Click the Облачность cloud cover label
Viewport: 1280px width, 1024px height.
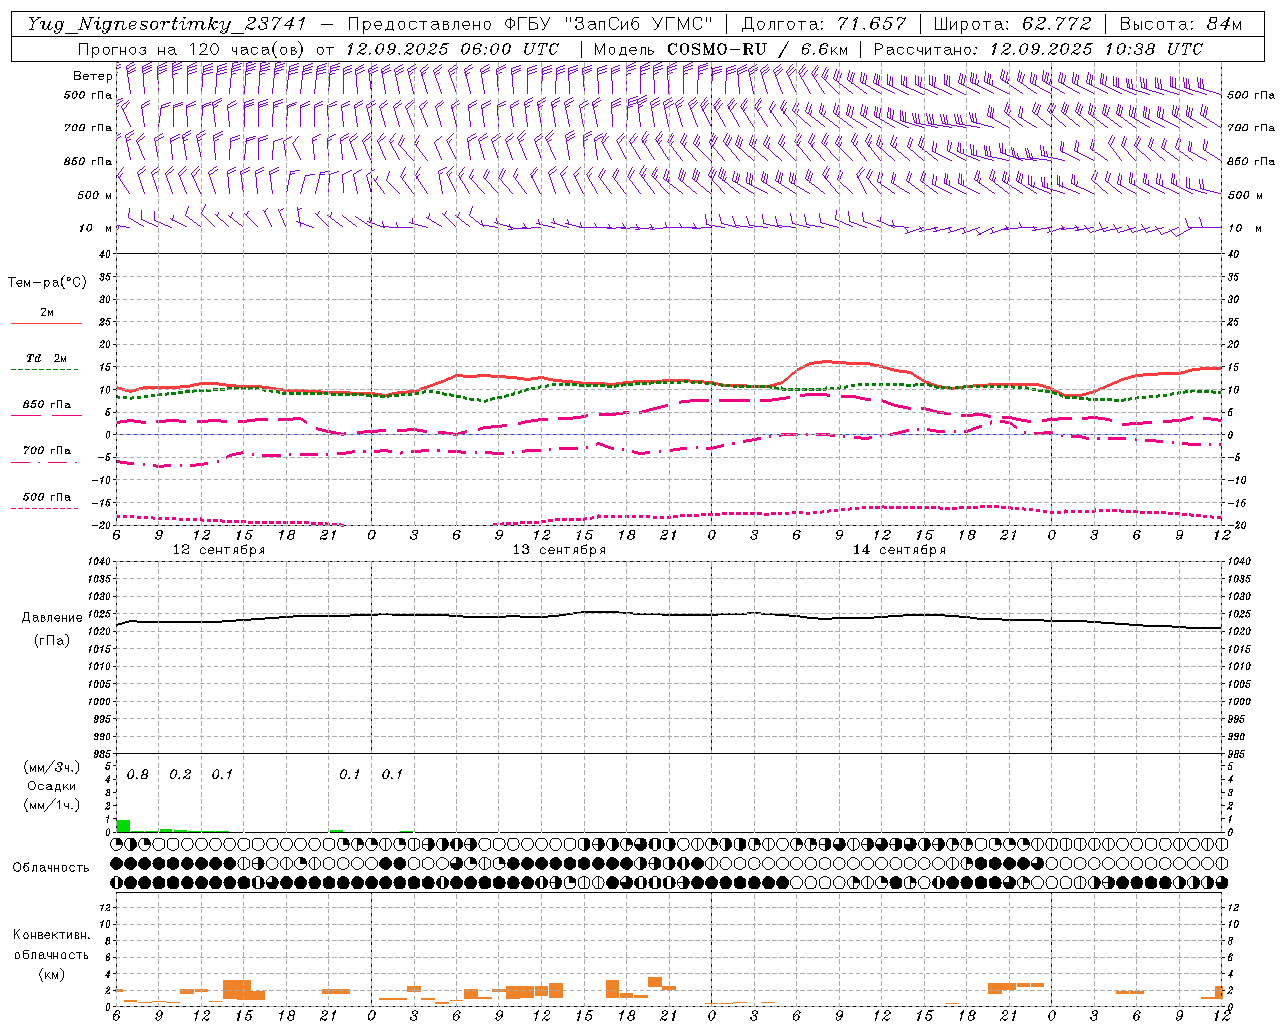click(51, 868)
